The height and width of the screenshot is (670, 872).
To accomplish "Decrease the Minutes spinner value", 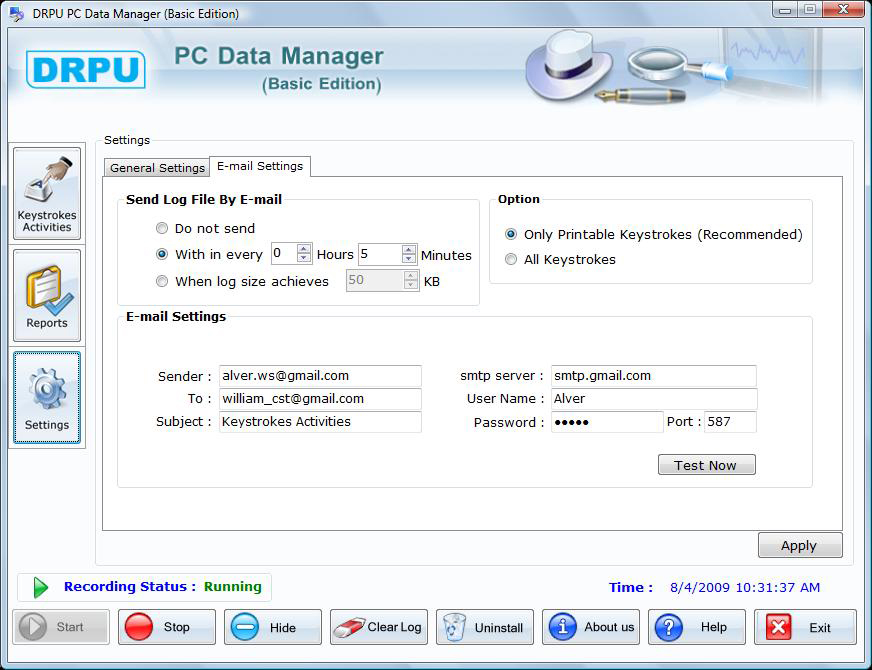I will click(x=409, y=259).
